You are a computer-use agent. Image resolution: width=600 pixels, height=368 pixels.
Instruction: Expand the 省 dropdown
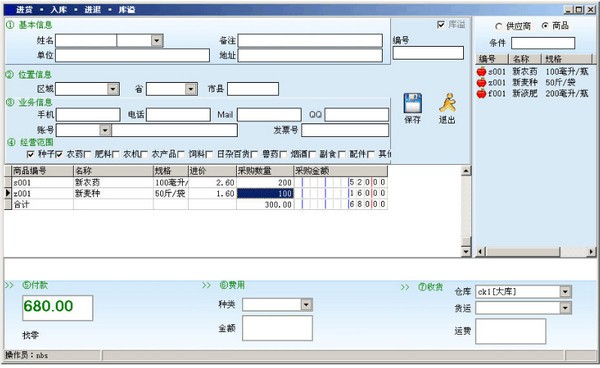[x=191, y=89]
